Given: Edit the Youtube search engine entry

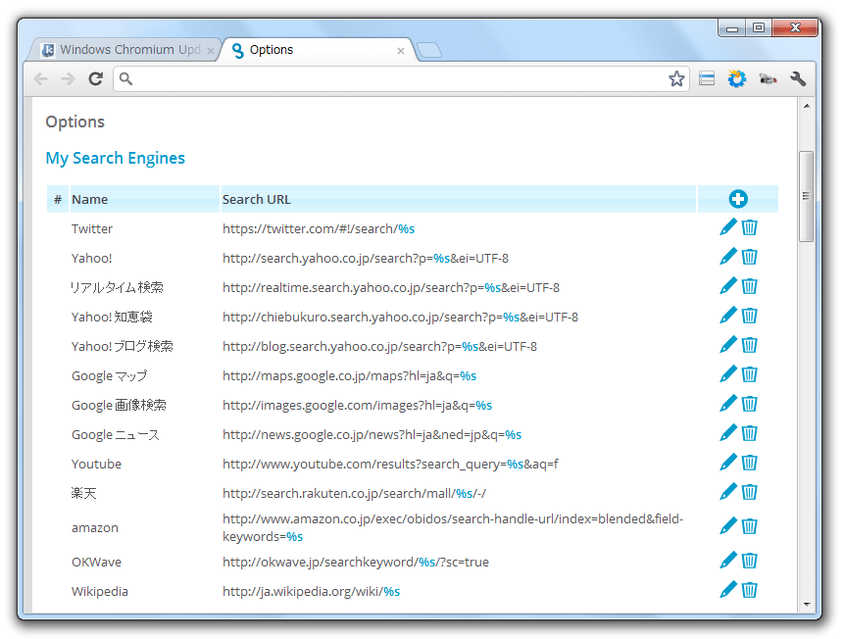Looking at the screenshot, I should point(728,462).
